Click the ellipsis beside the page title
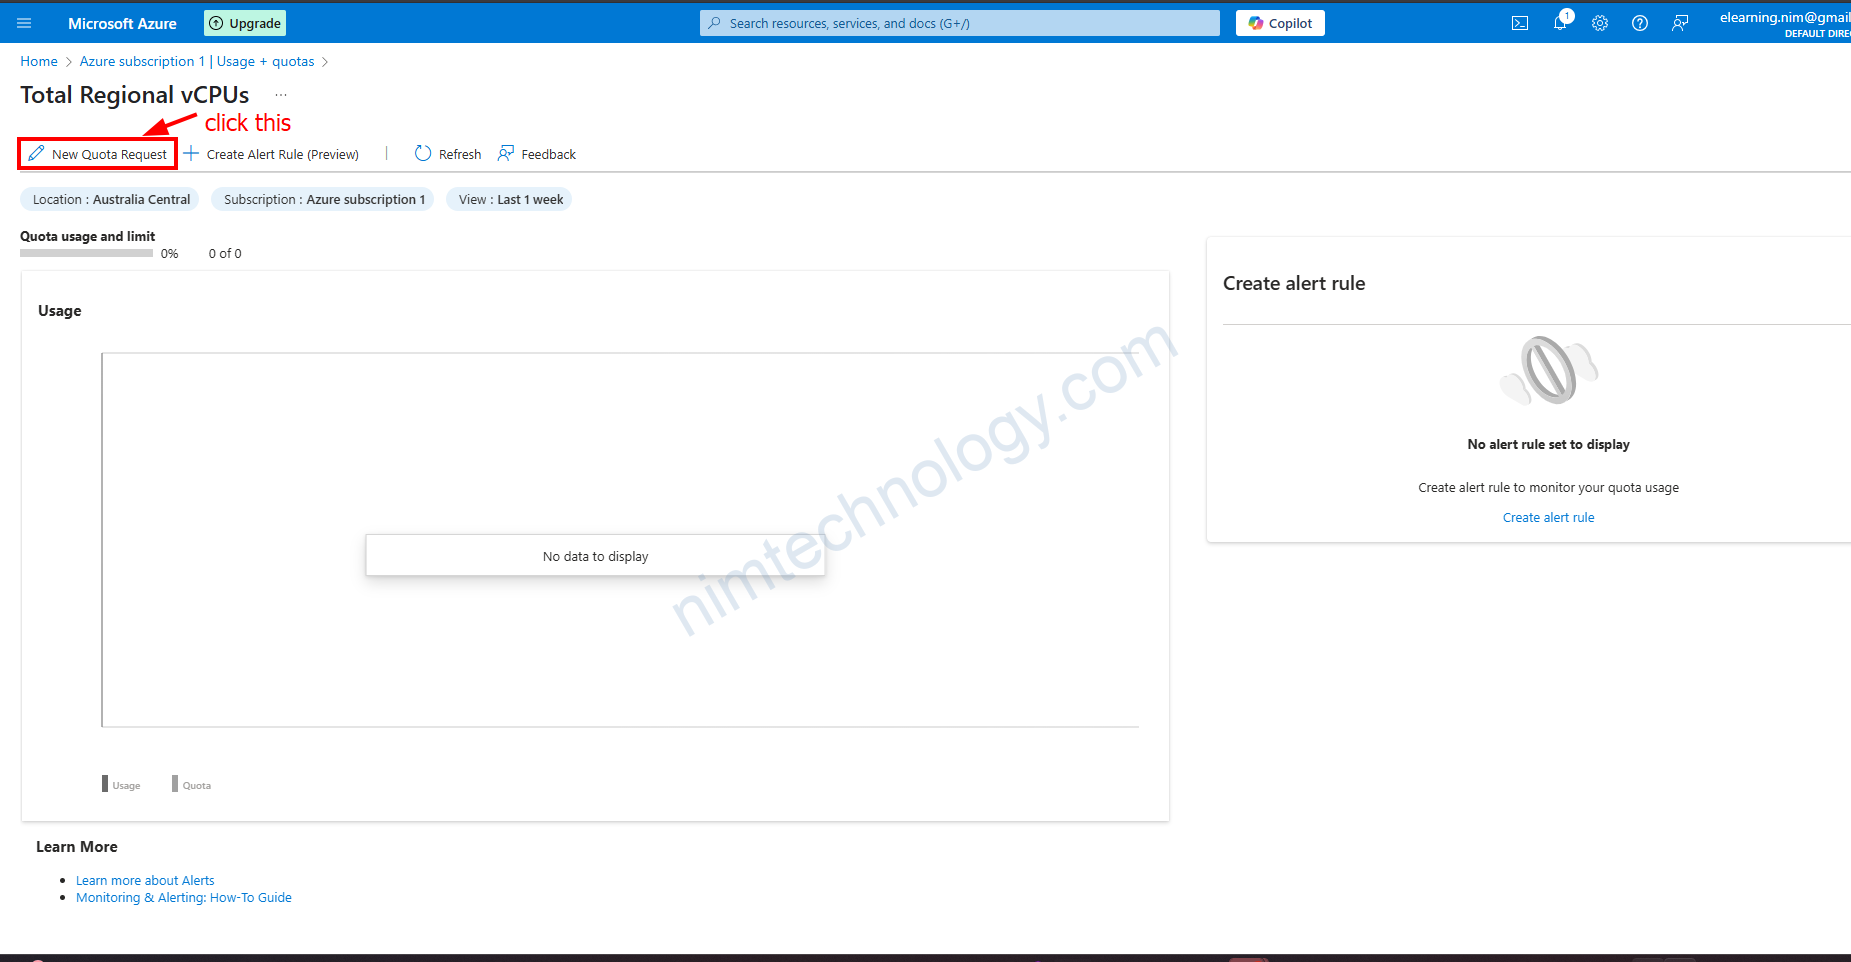Viewport: 1851px width, 962px height. [x=281, y=95]
